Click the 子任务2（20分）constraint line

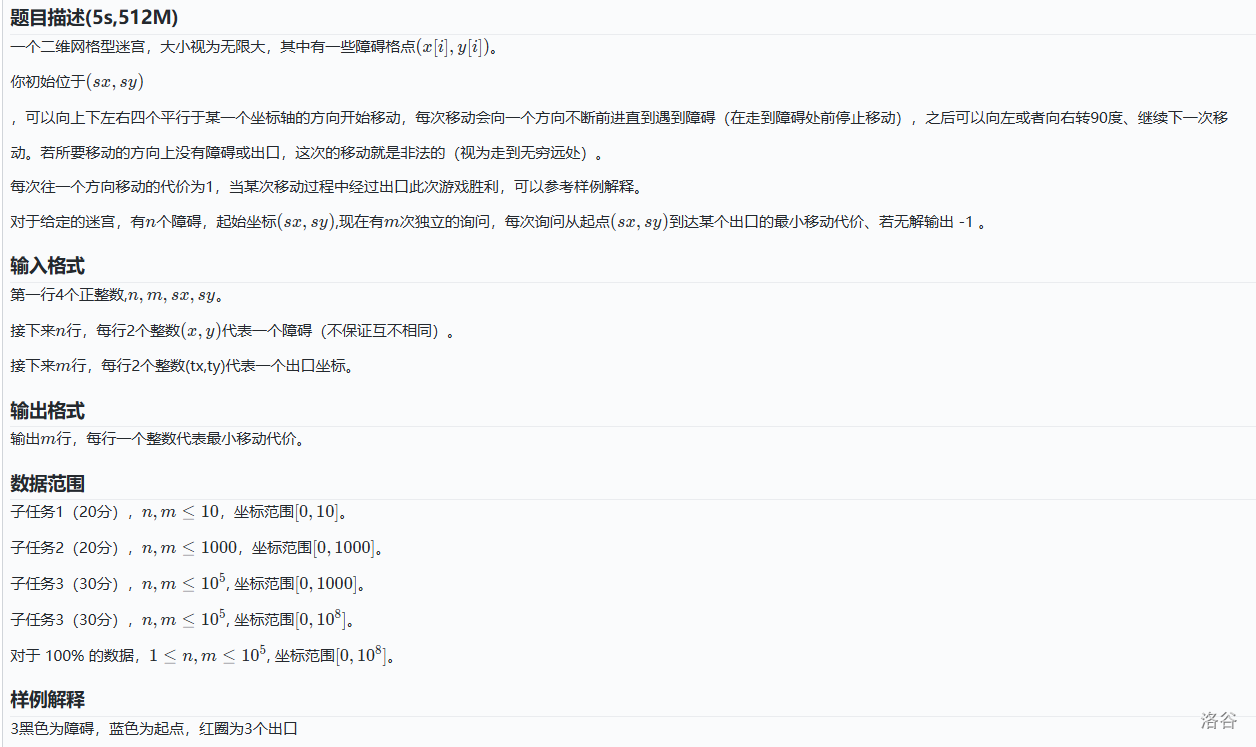196,548
